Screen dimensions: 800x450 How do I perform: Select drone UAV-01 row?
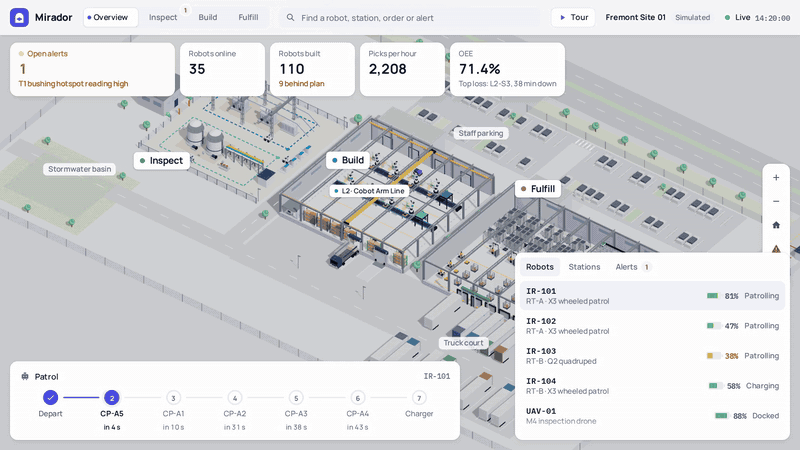pyautogui.click(x=653, y=416)
